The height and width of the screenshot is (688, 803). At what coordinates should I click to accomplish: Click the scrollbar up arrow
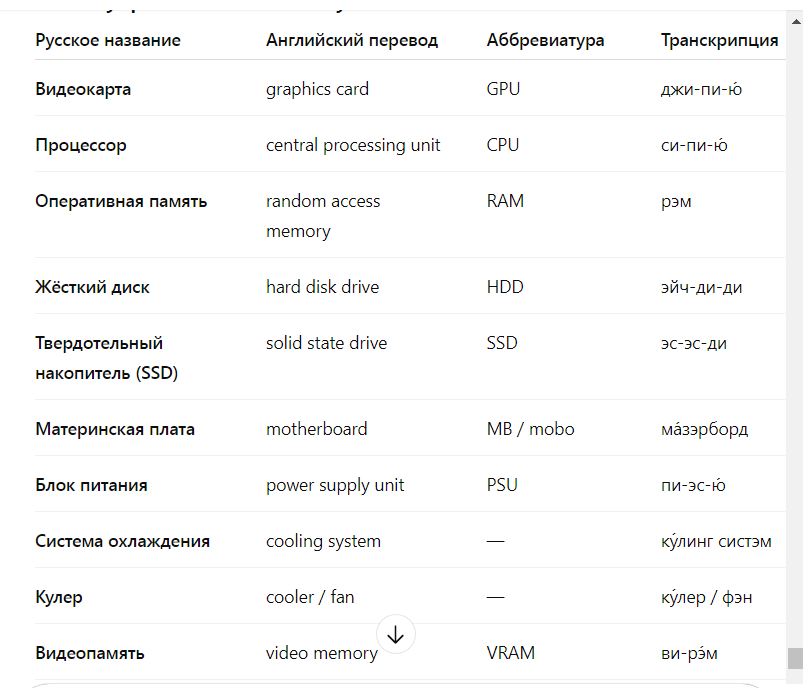[x=796, y=22]
